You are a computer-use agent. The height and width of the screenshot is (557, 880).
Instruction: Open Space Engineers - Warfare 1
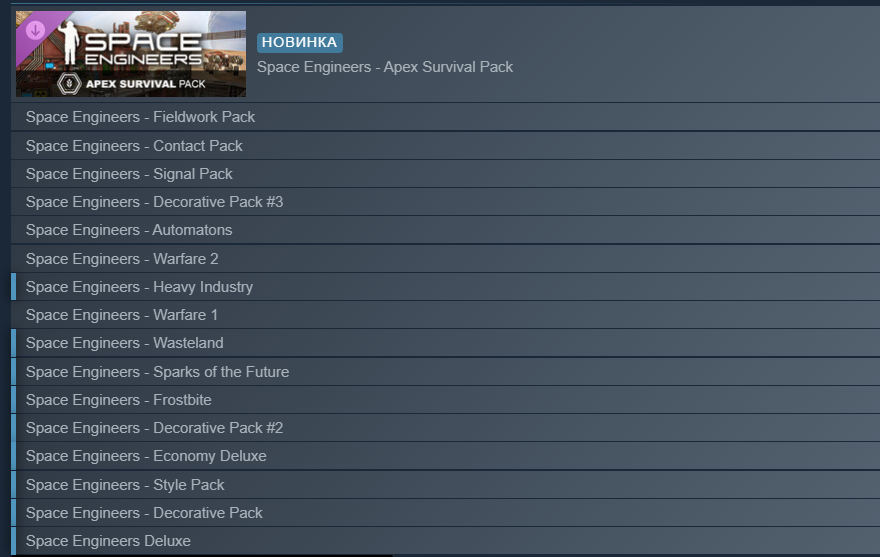tap(446, 314)
